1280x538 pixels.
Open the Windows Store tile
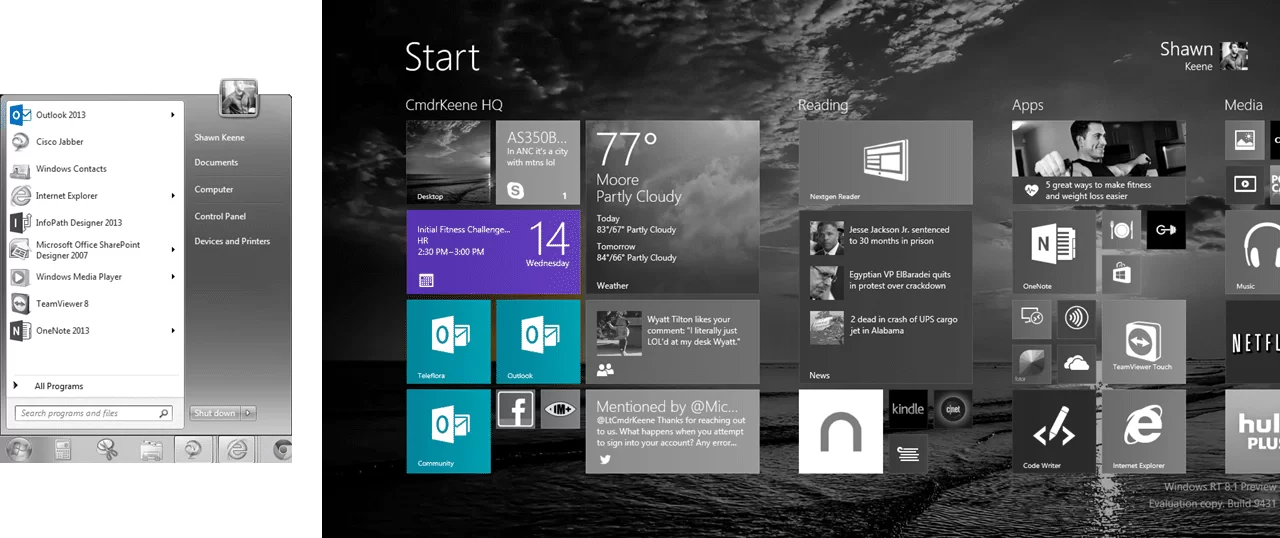pos(1121,274)
